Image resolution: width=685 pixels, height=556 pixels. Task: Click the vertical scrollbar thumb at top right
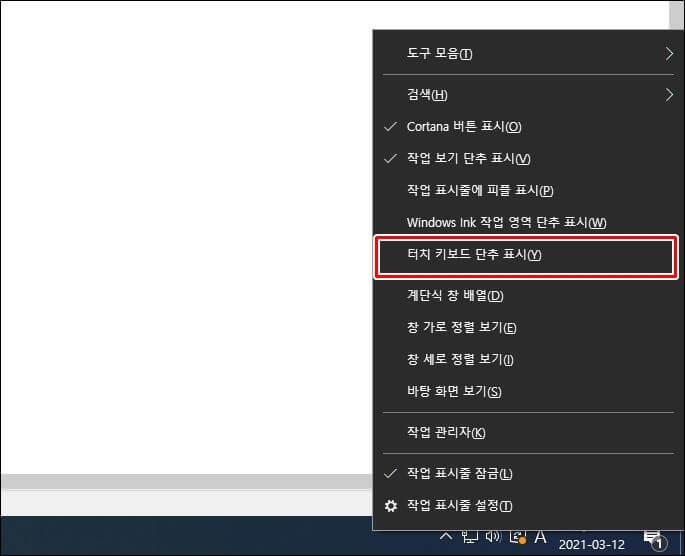(676, 15)
